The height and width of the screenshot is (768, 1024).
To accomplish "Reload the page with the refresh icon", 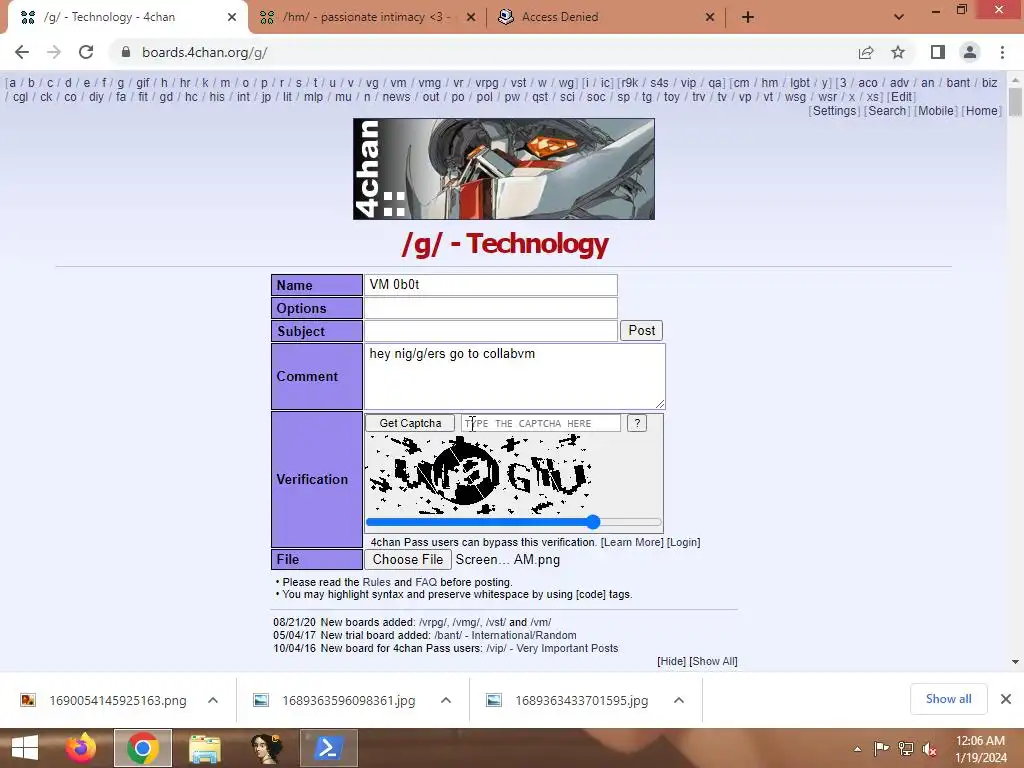I will click(x=86, y=52).
